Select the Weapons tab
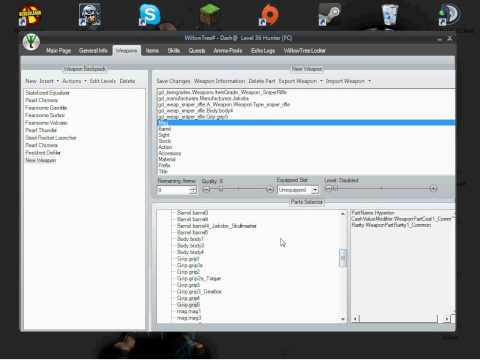 click(x=127, y=51)
